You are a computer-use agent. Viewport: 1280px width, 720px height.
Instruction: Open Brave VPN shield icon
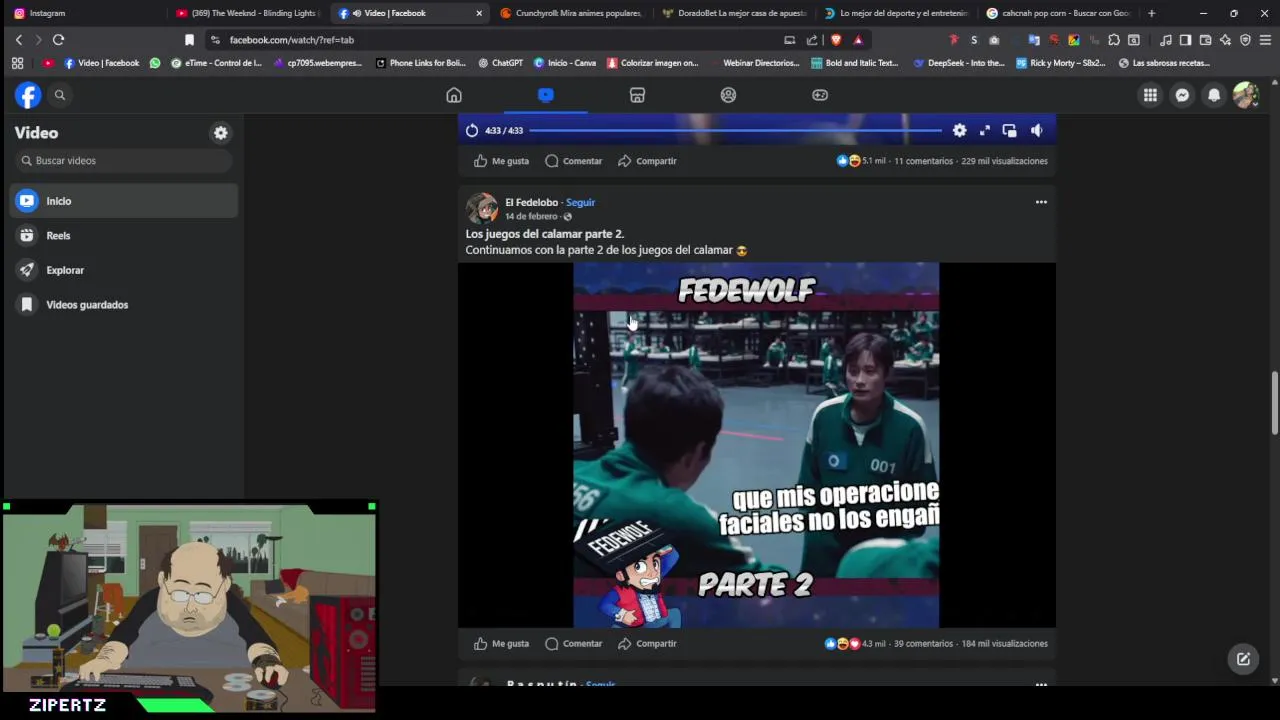point(1245,40)
